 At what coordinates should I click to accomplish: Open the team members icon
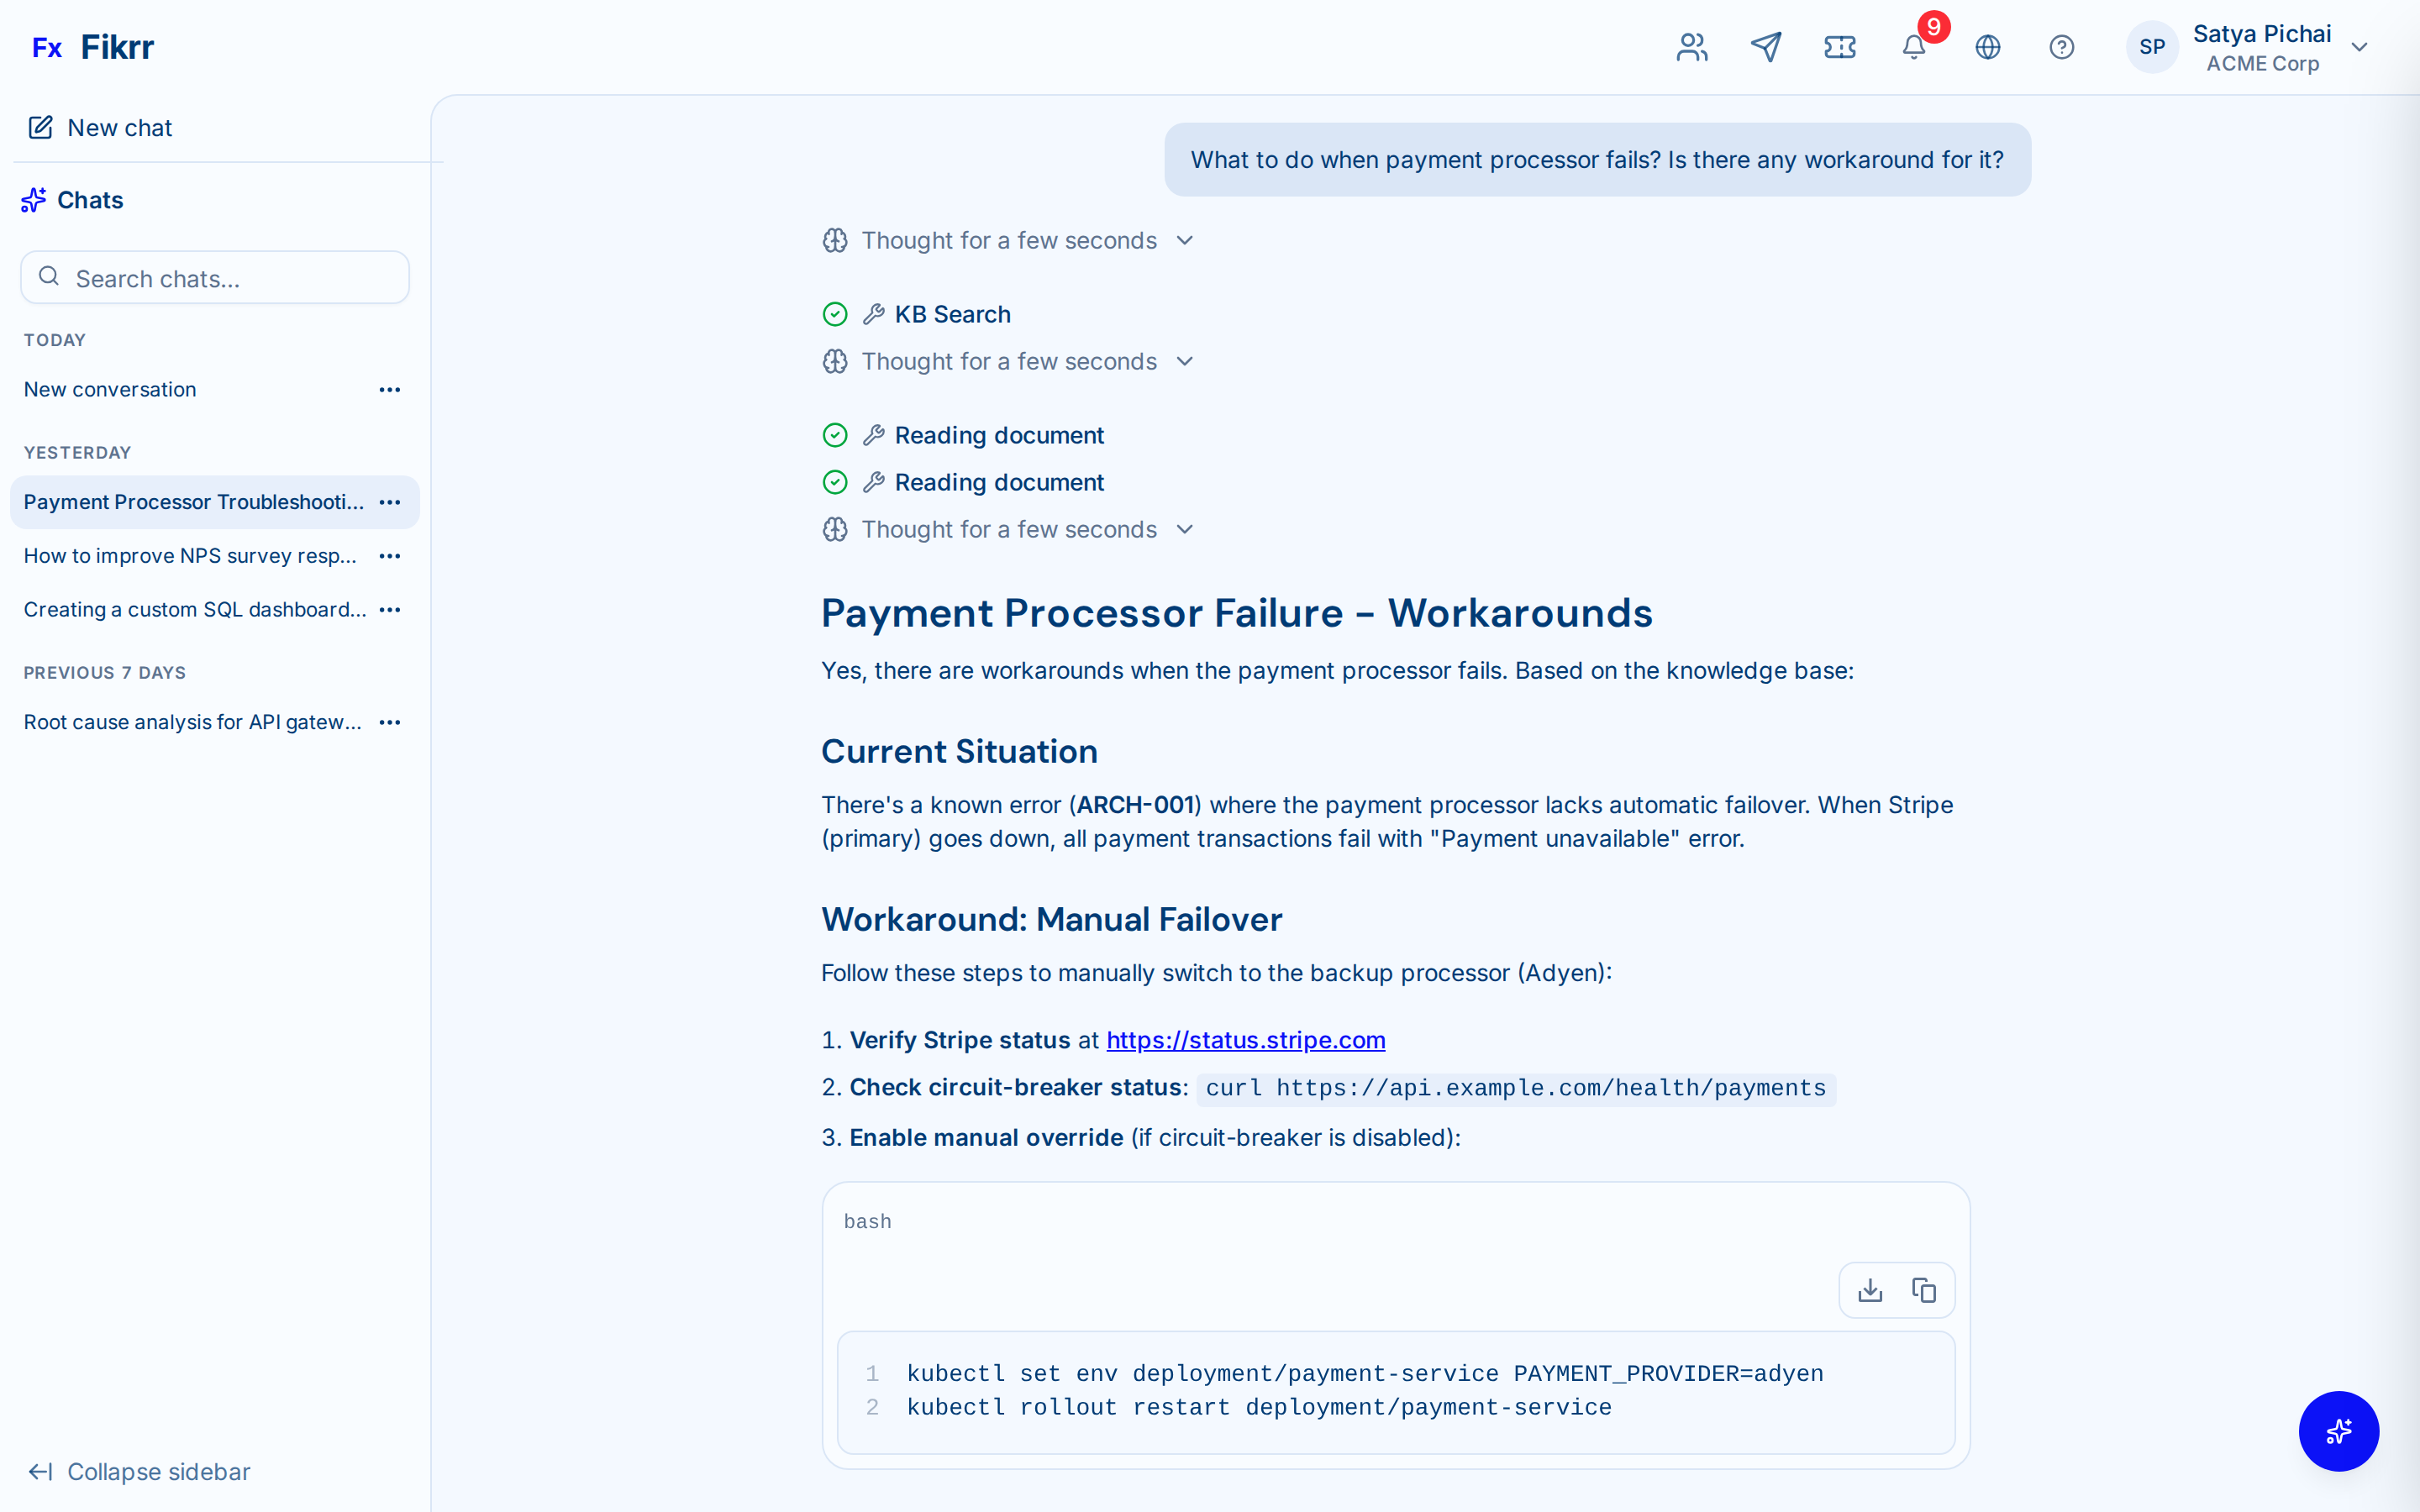1692,47
